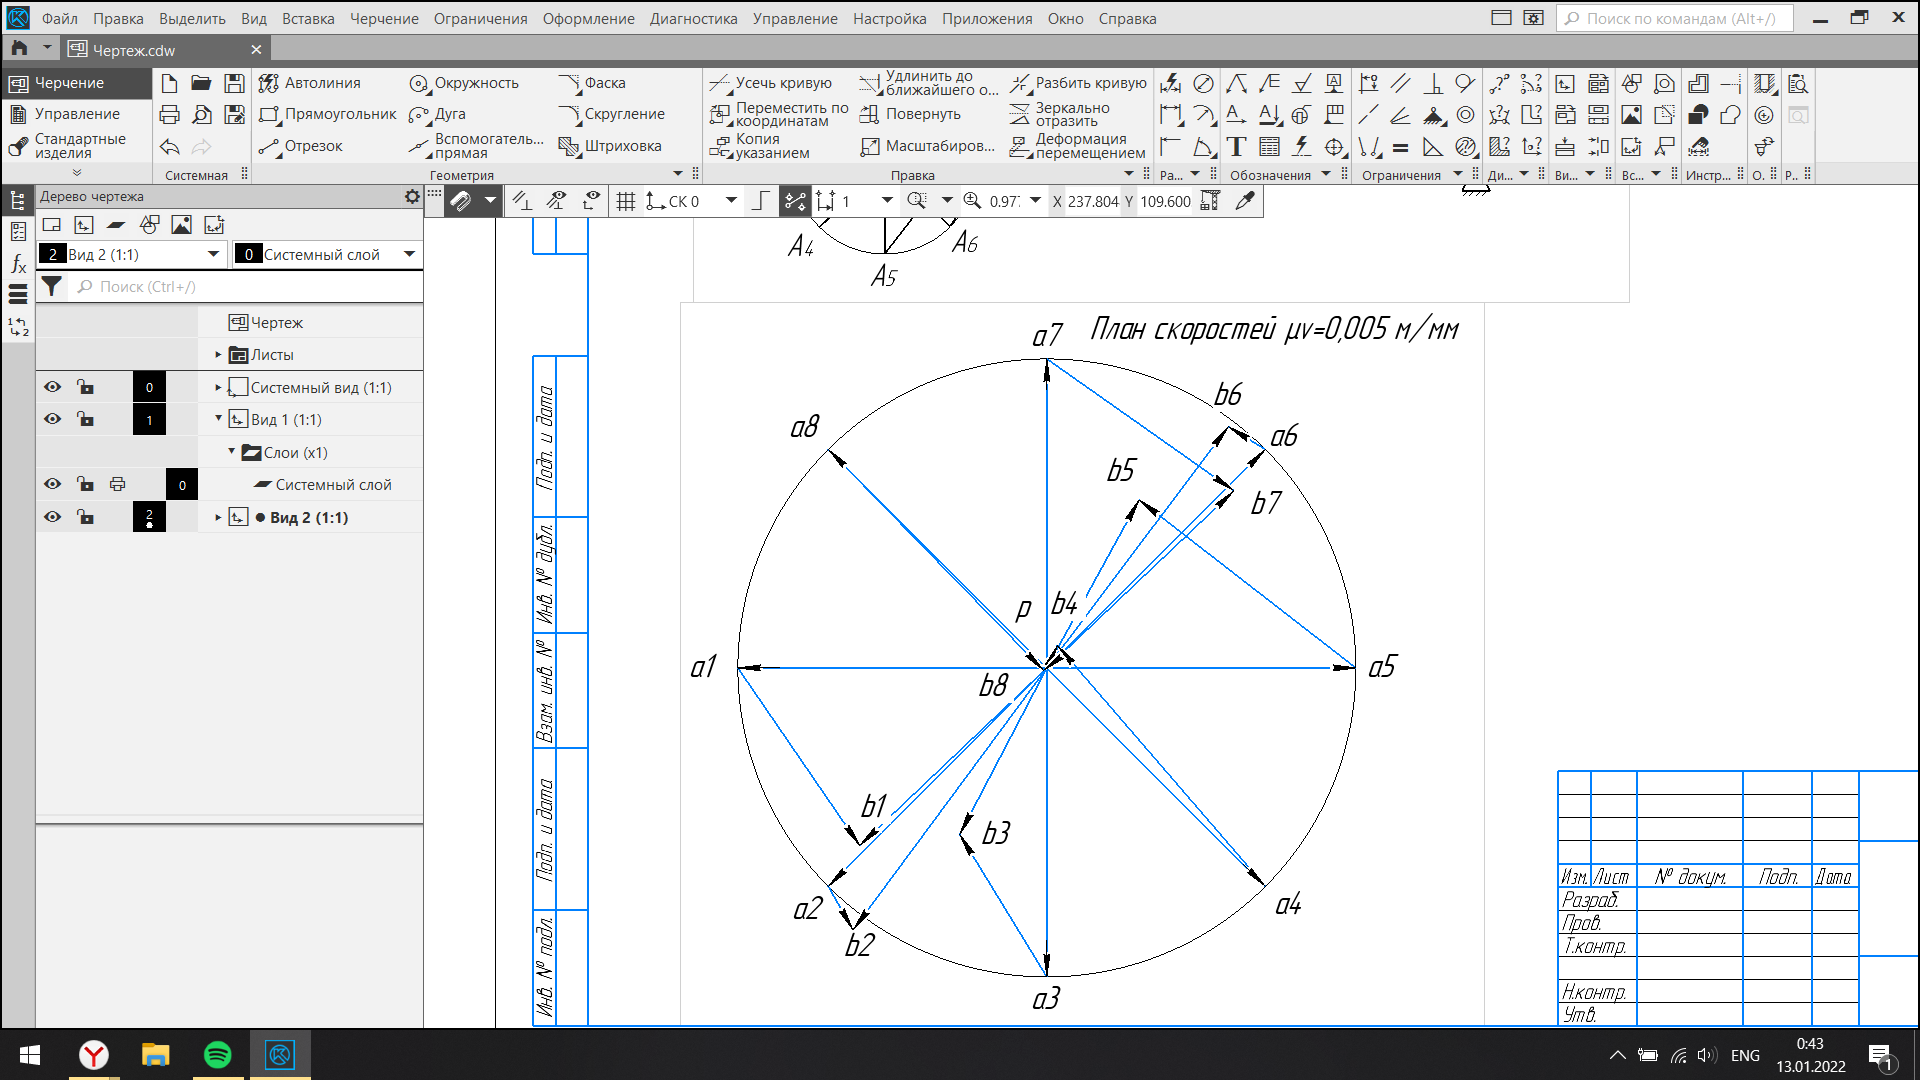Expand the Листы tree node
The image size is (1920, 1080).
pyautogui.click(x=218, y=355)
